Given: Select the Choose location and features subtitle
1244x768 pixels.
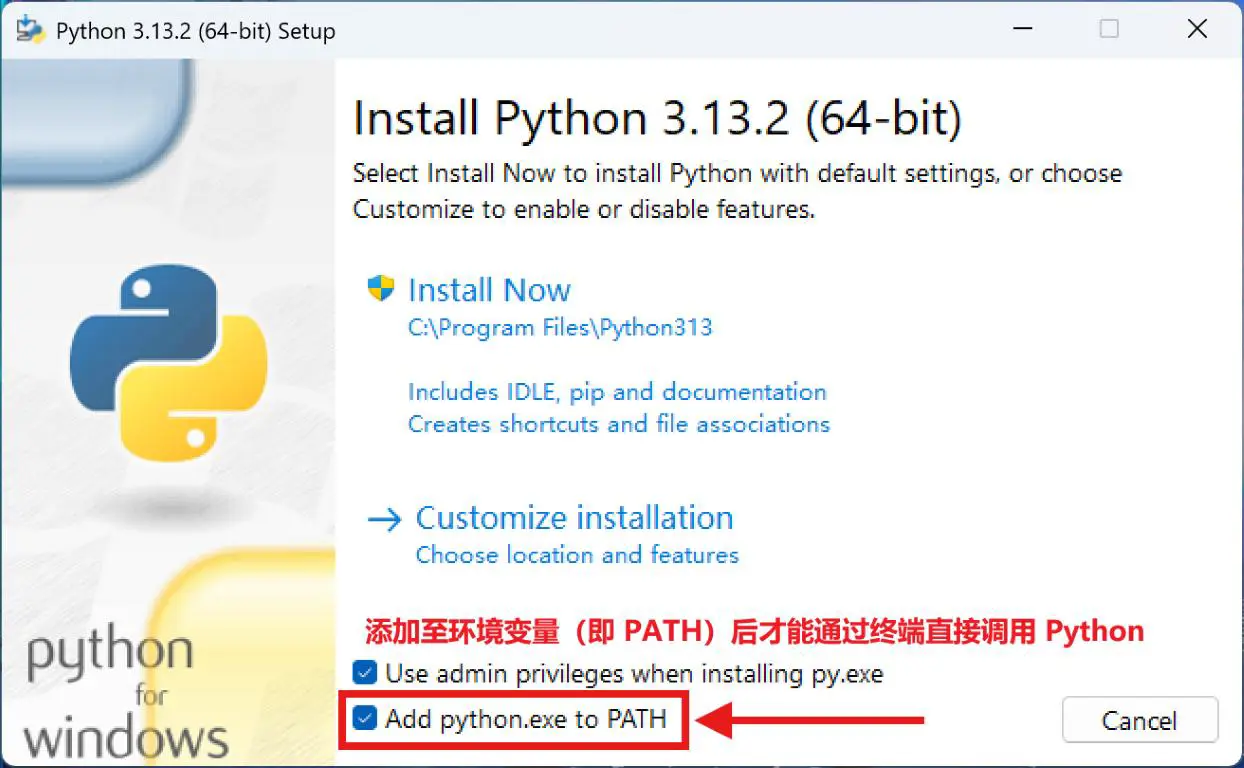Looking at the screenshot, I should (577, 555).
